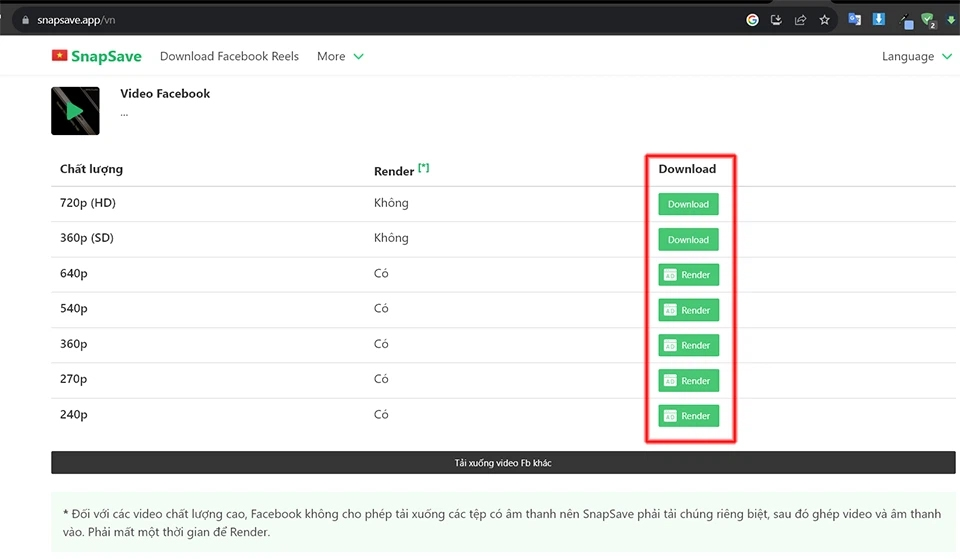
Task: Click the install app icon in address bar
Action: (777, 19)
